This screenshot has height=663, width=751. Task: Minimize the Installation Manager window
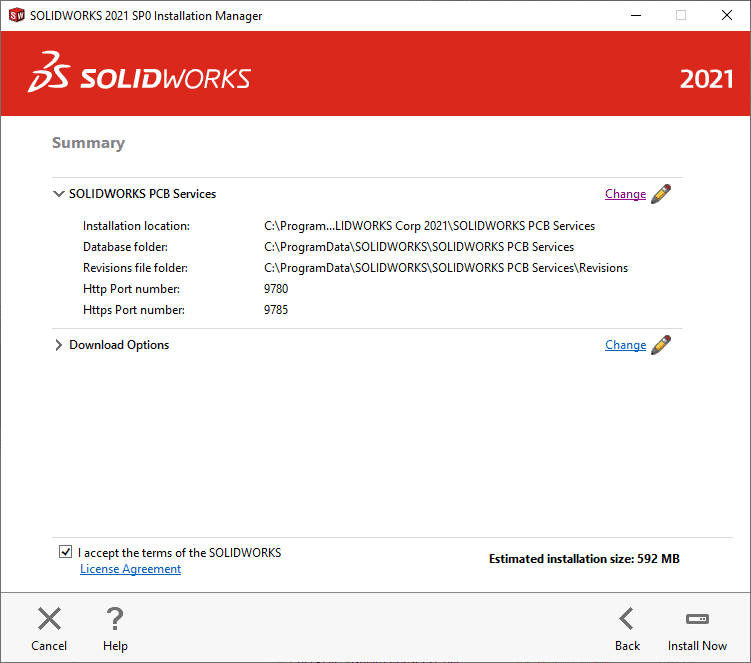(636, 15)
